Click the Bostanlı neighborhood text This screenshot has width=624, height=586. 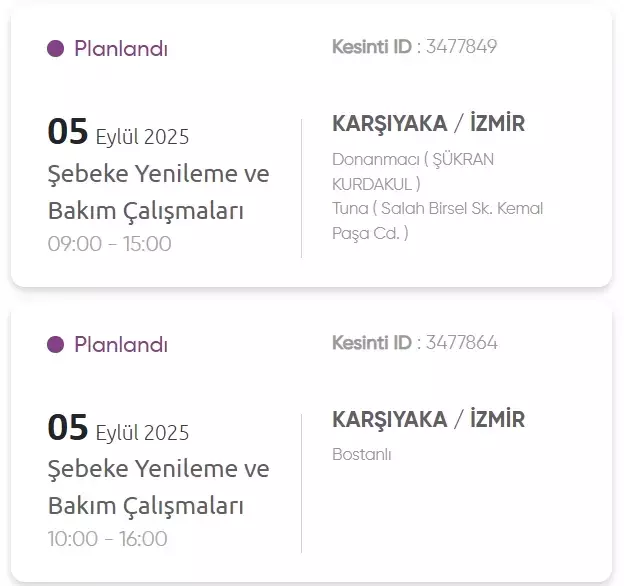click(x=362, y=455)
